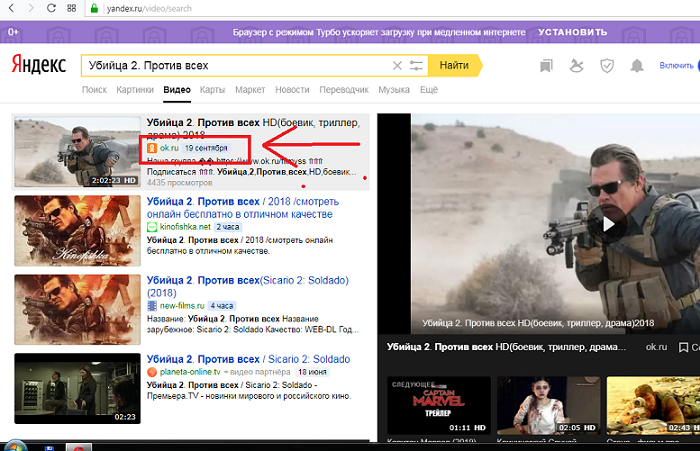Open the bookmarks collections icon
The width and height of the screenshot is (700, 451).
pos(546,66)
